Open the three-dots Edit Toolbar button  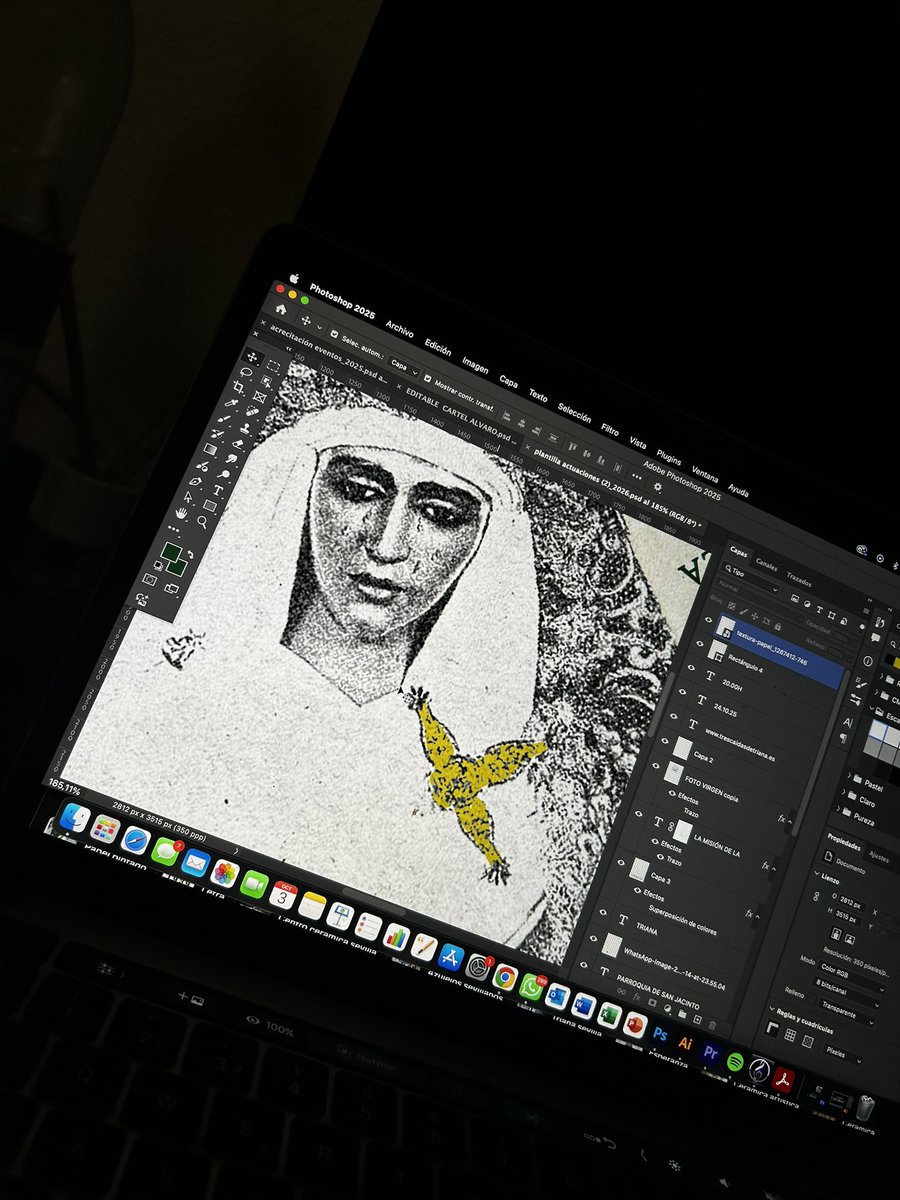tap(173, 529)
